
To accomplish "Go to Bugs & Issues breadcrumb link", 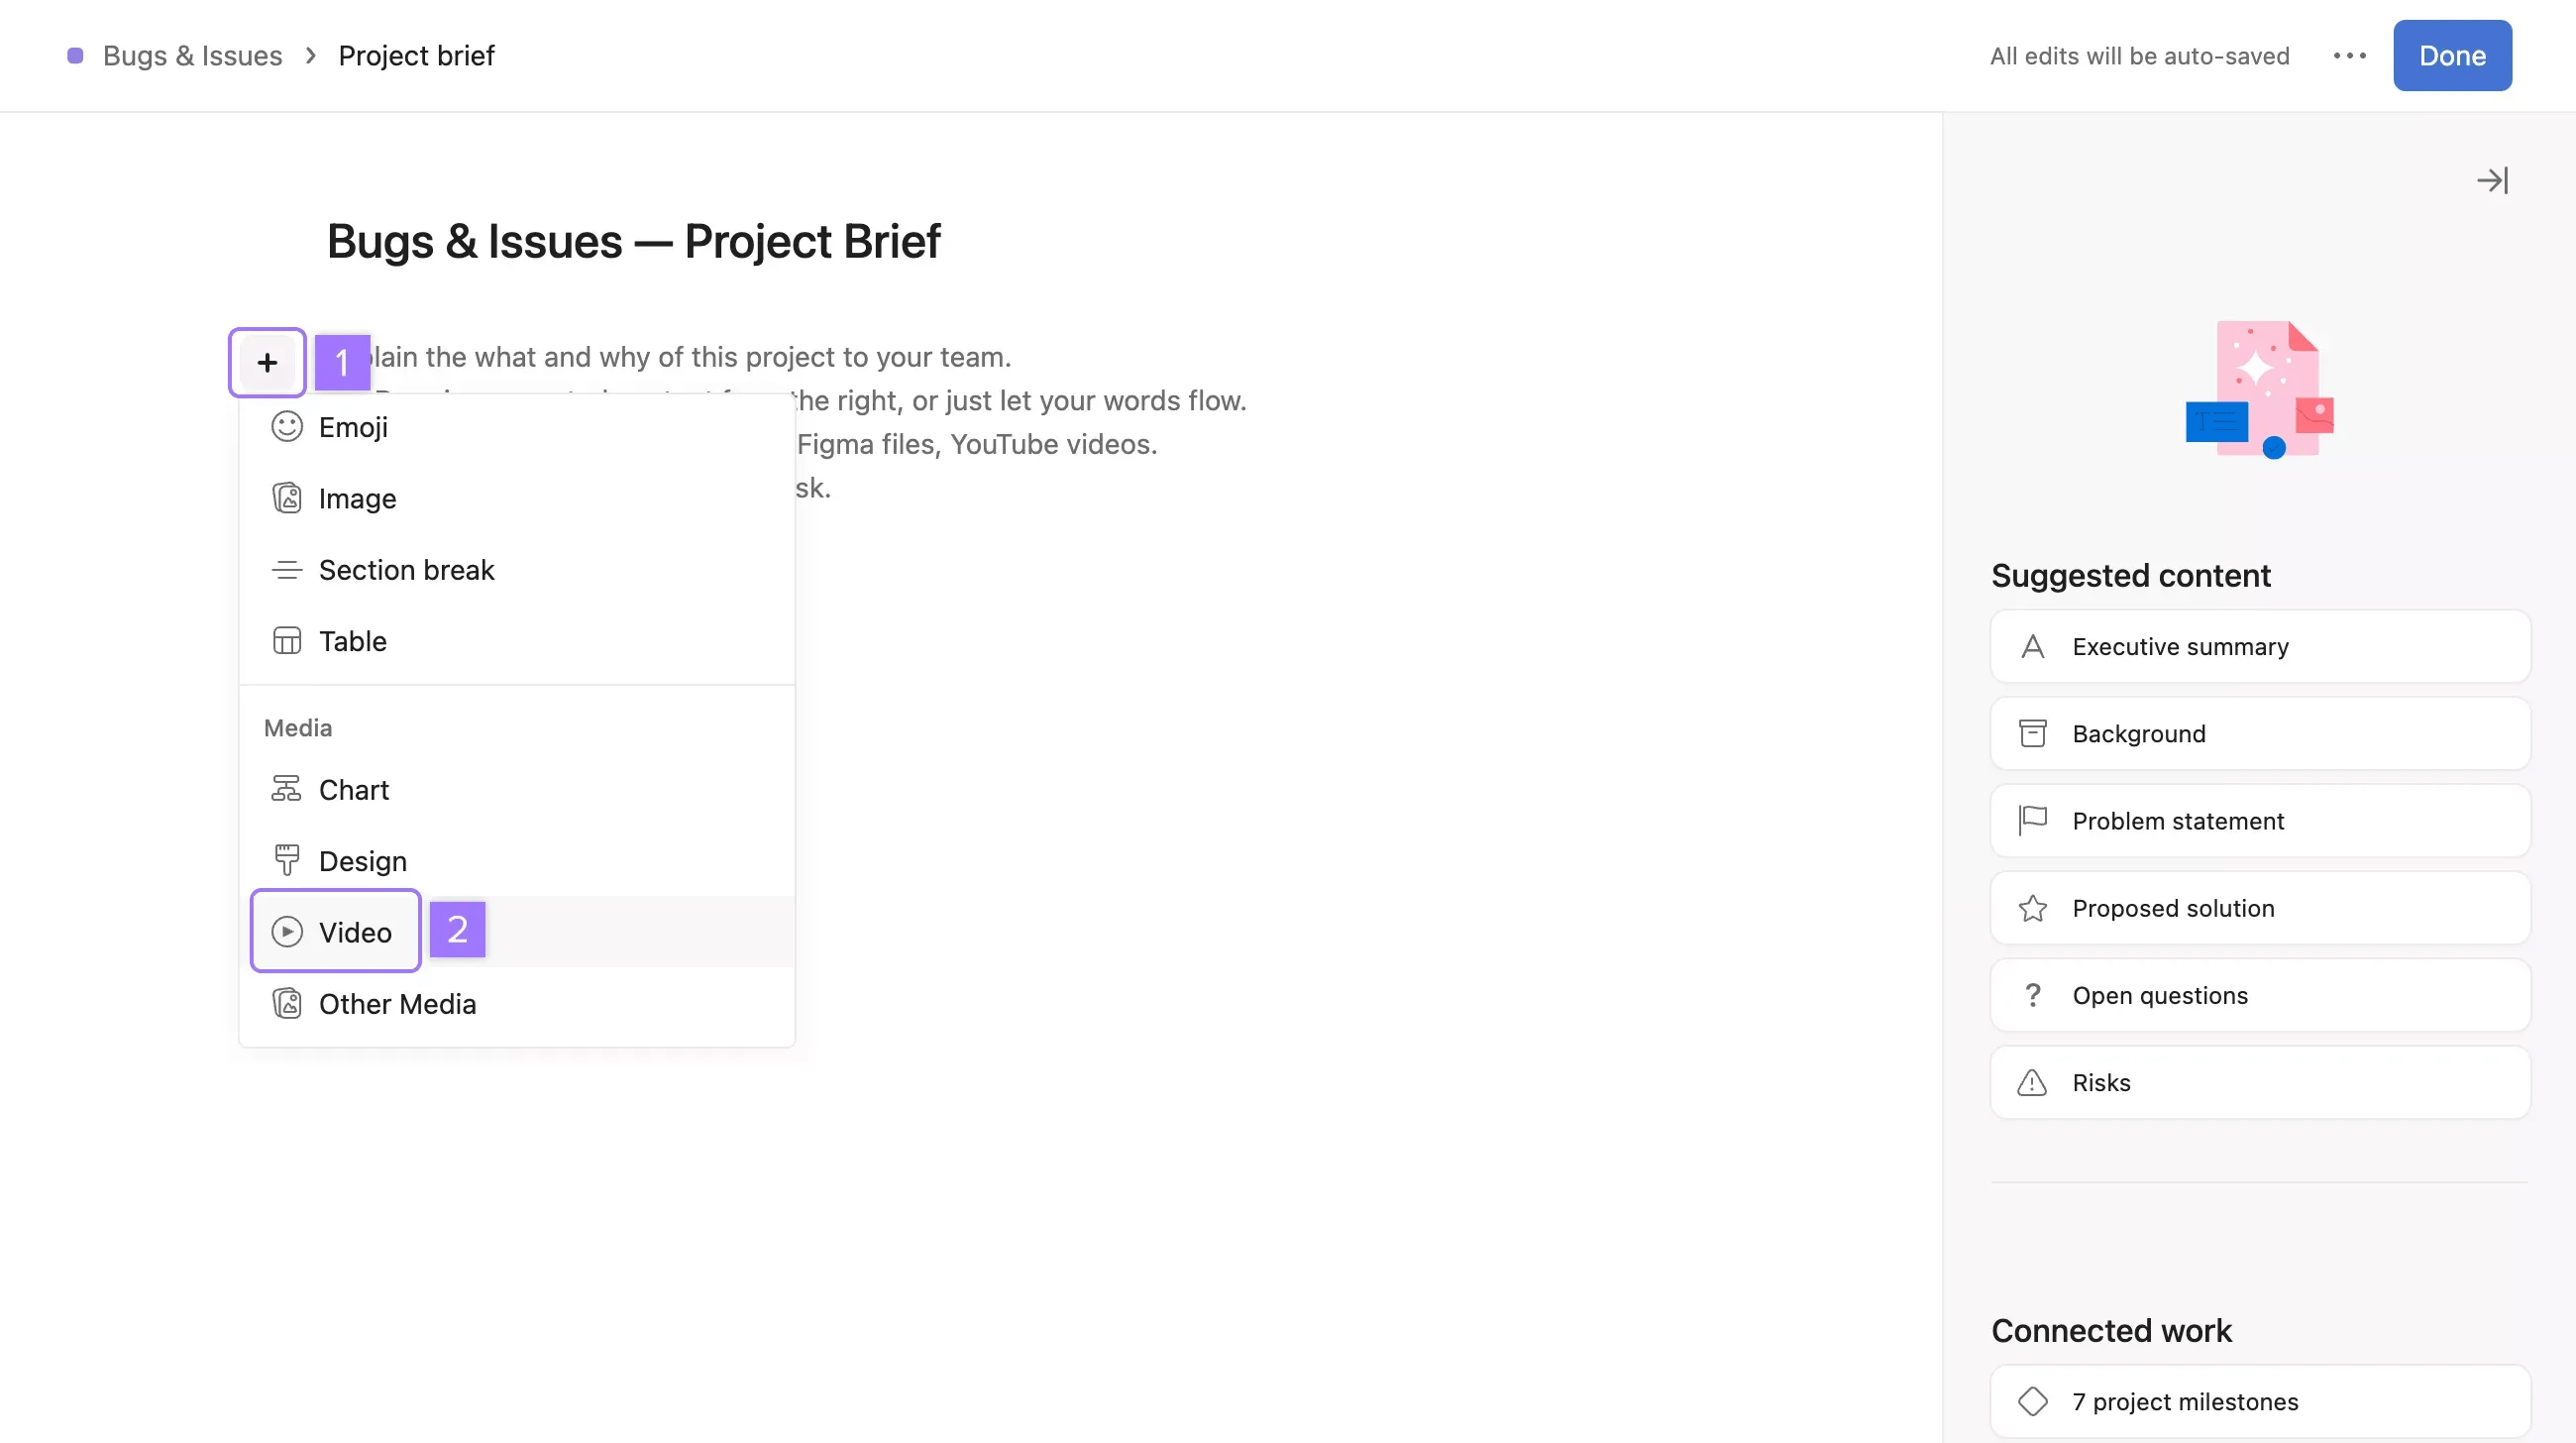I will coord(192,56).
